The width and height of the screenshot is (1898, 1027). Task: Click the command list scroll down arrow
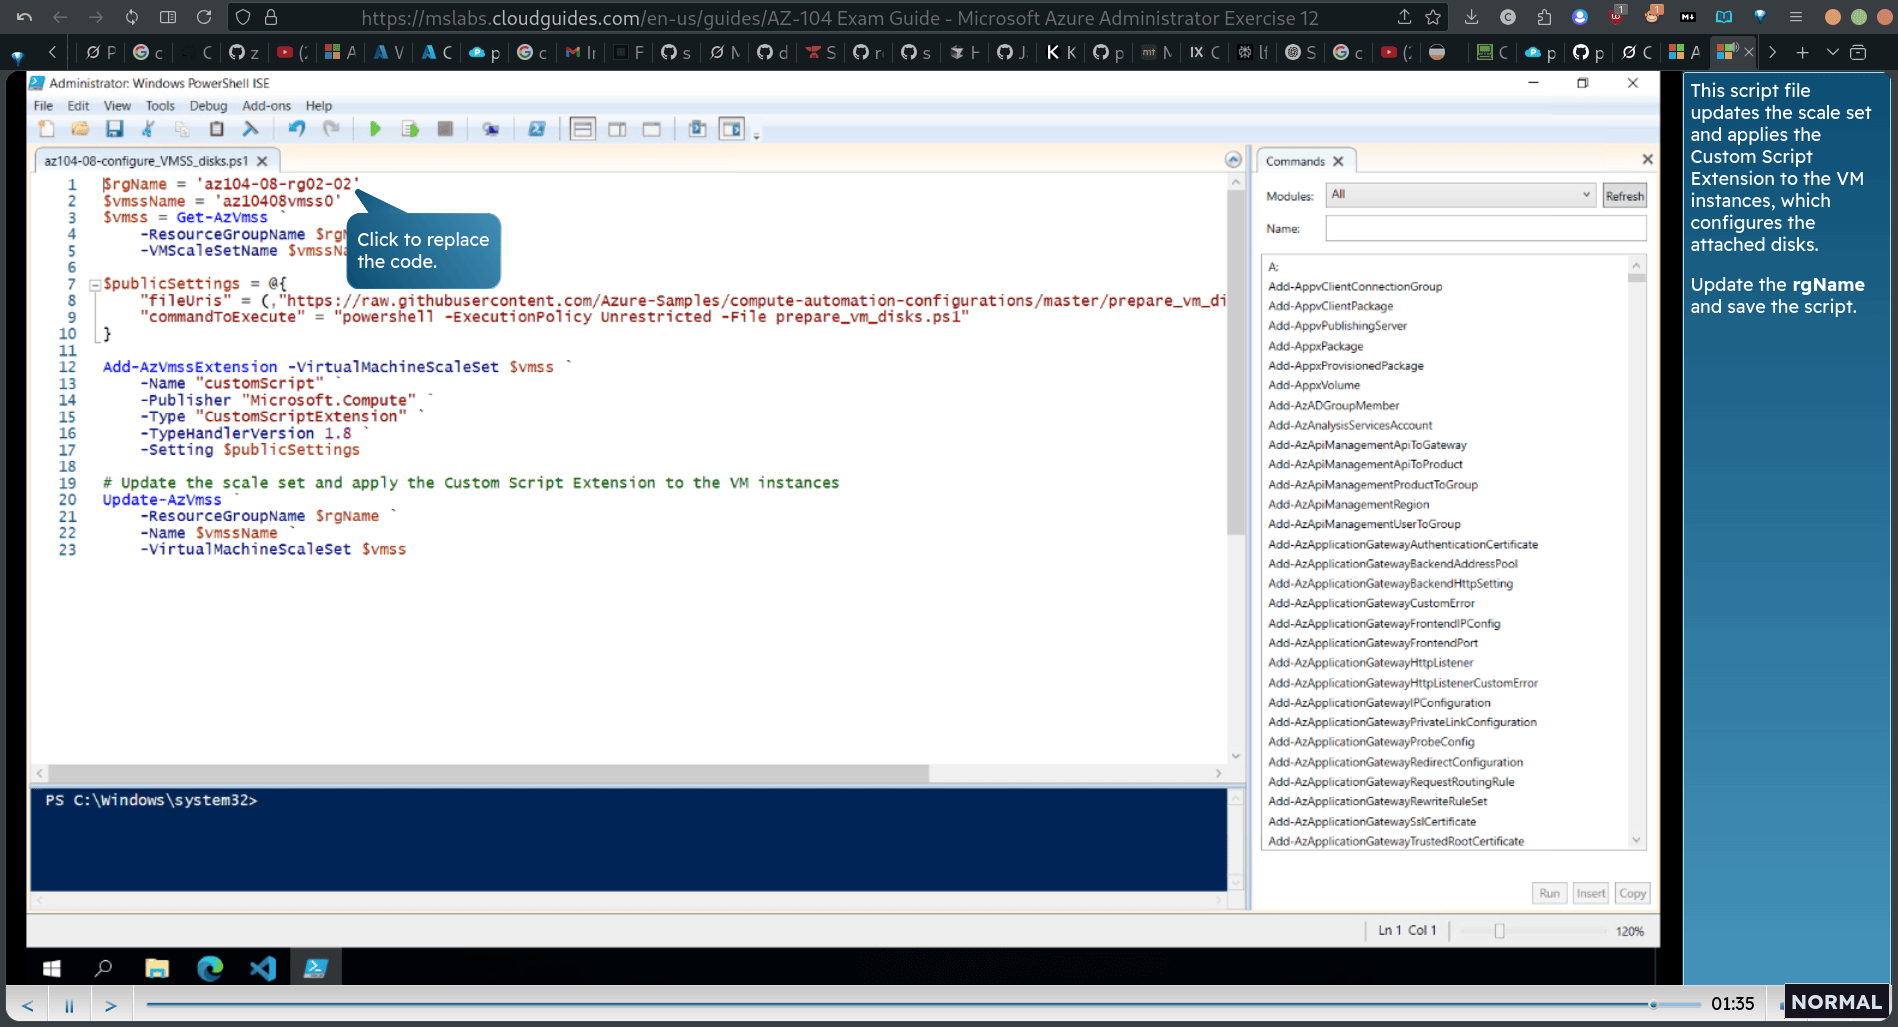tap(1637, 841)
